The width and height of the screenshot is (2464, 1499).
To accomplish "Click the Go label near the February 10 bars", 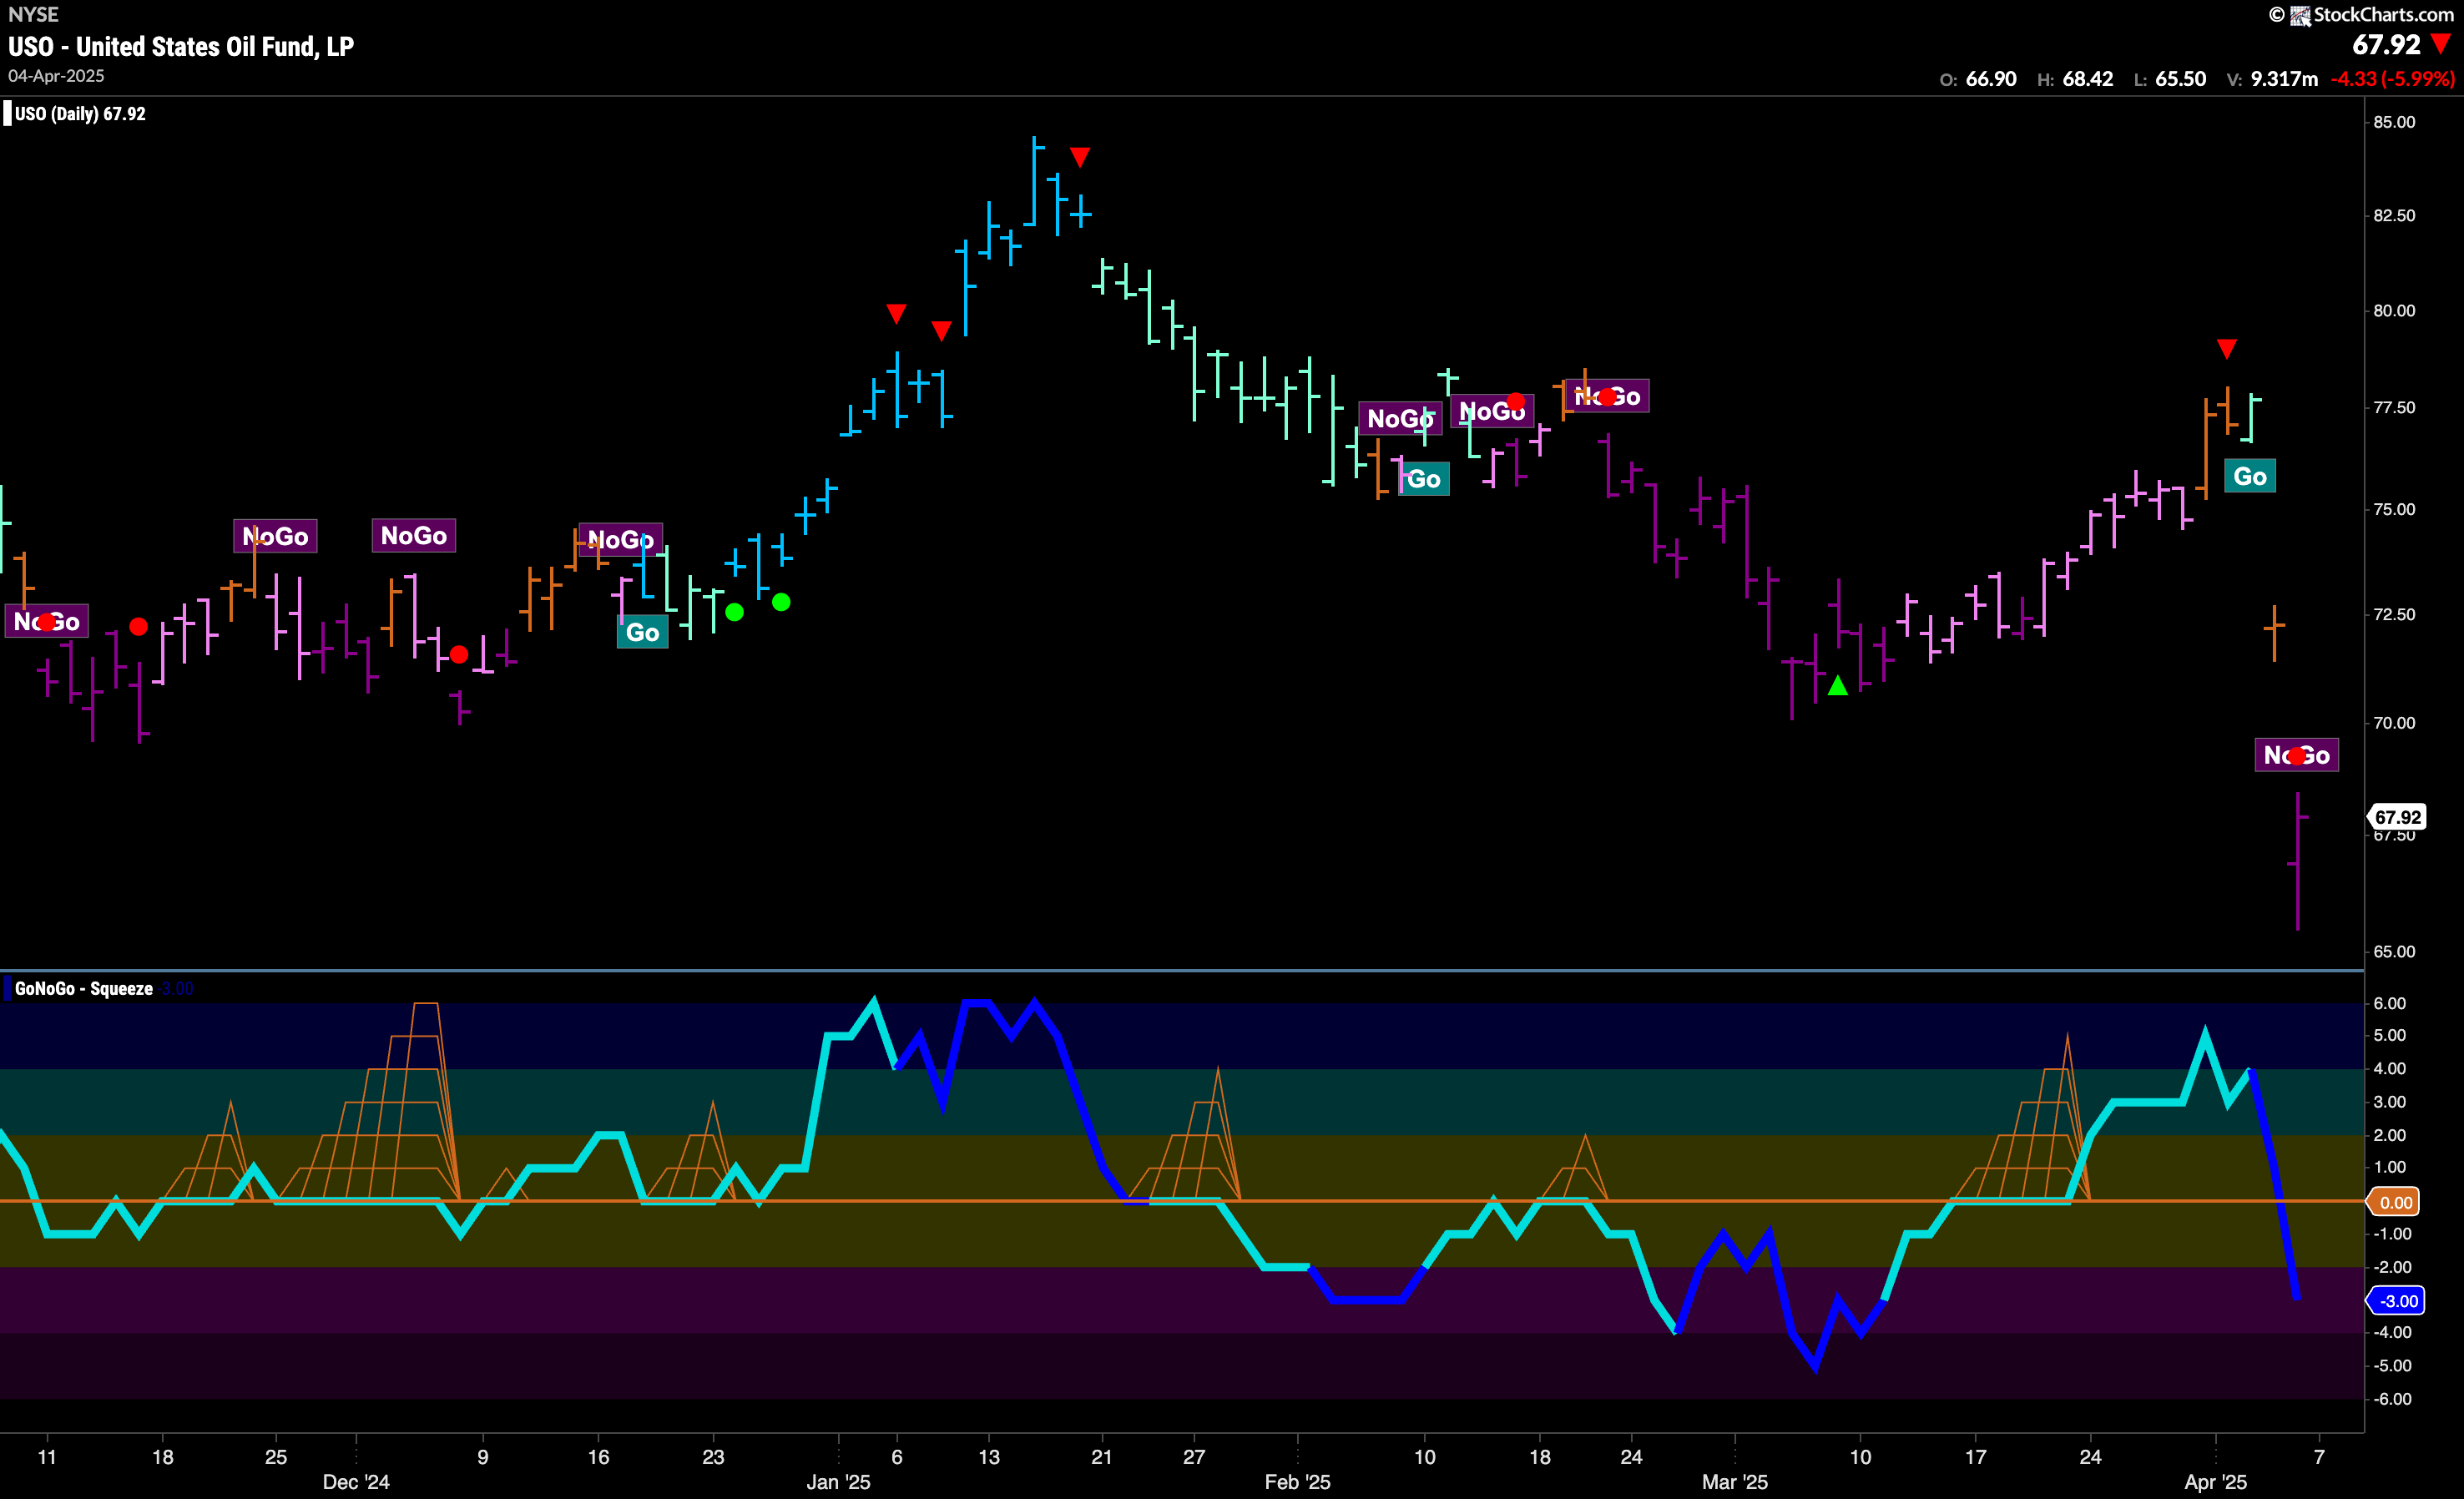I will tap(1424, 479).
